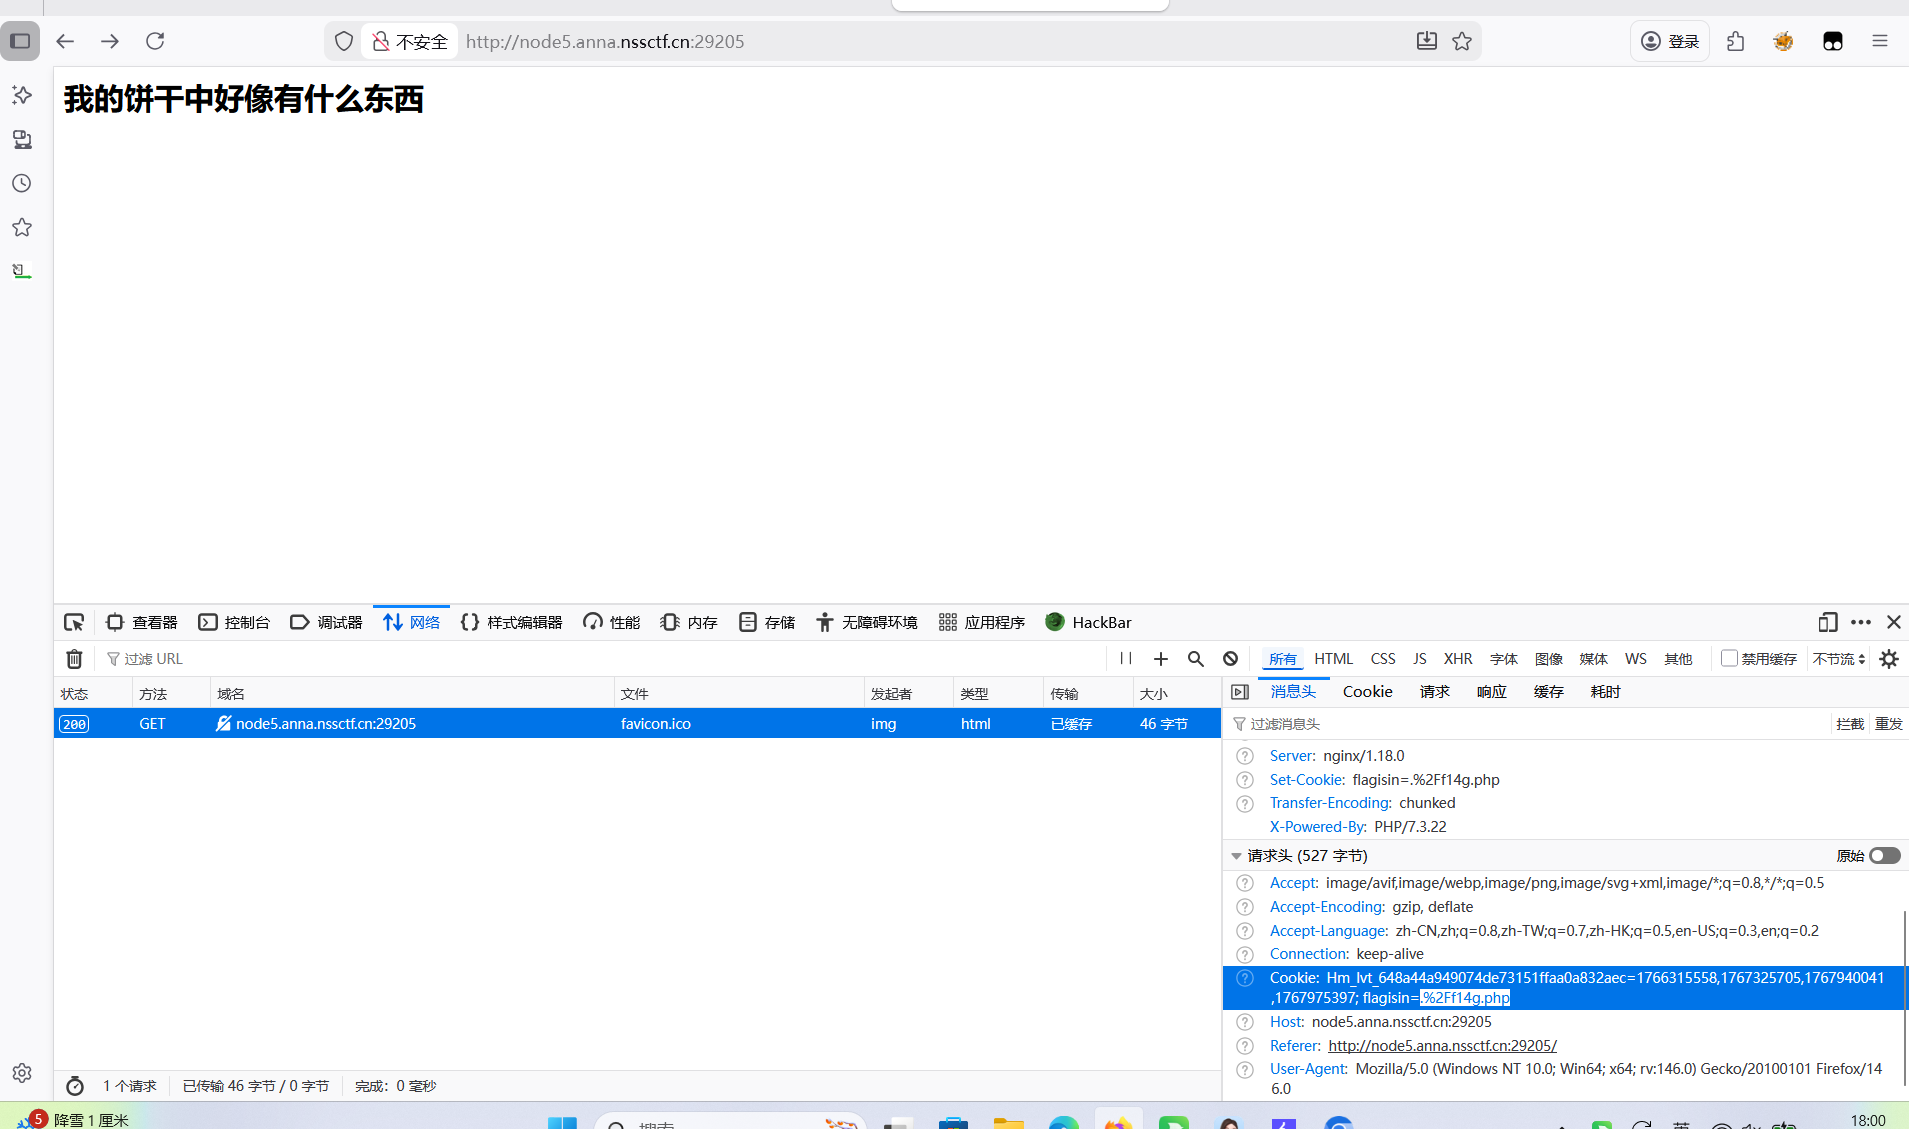This screenshot has height=1129, width=1909.
Task: Pause network recording
Action: point(1126,659)
